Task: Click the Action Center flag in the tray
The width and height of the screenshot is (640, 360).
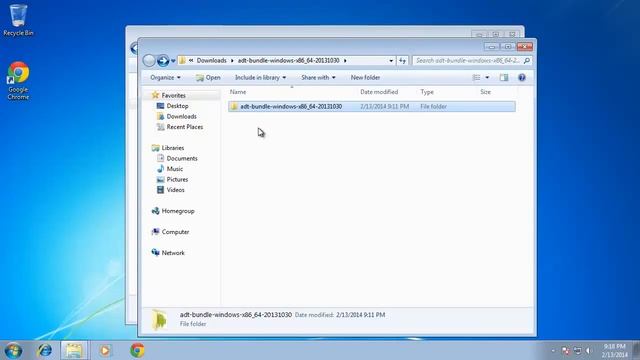Action: (565, 351)
